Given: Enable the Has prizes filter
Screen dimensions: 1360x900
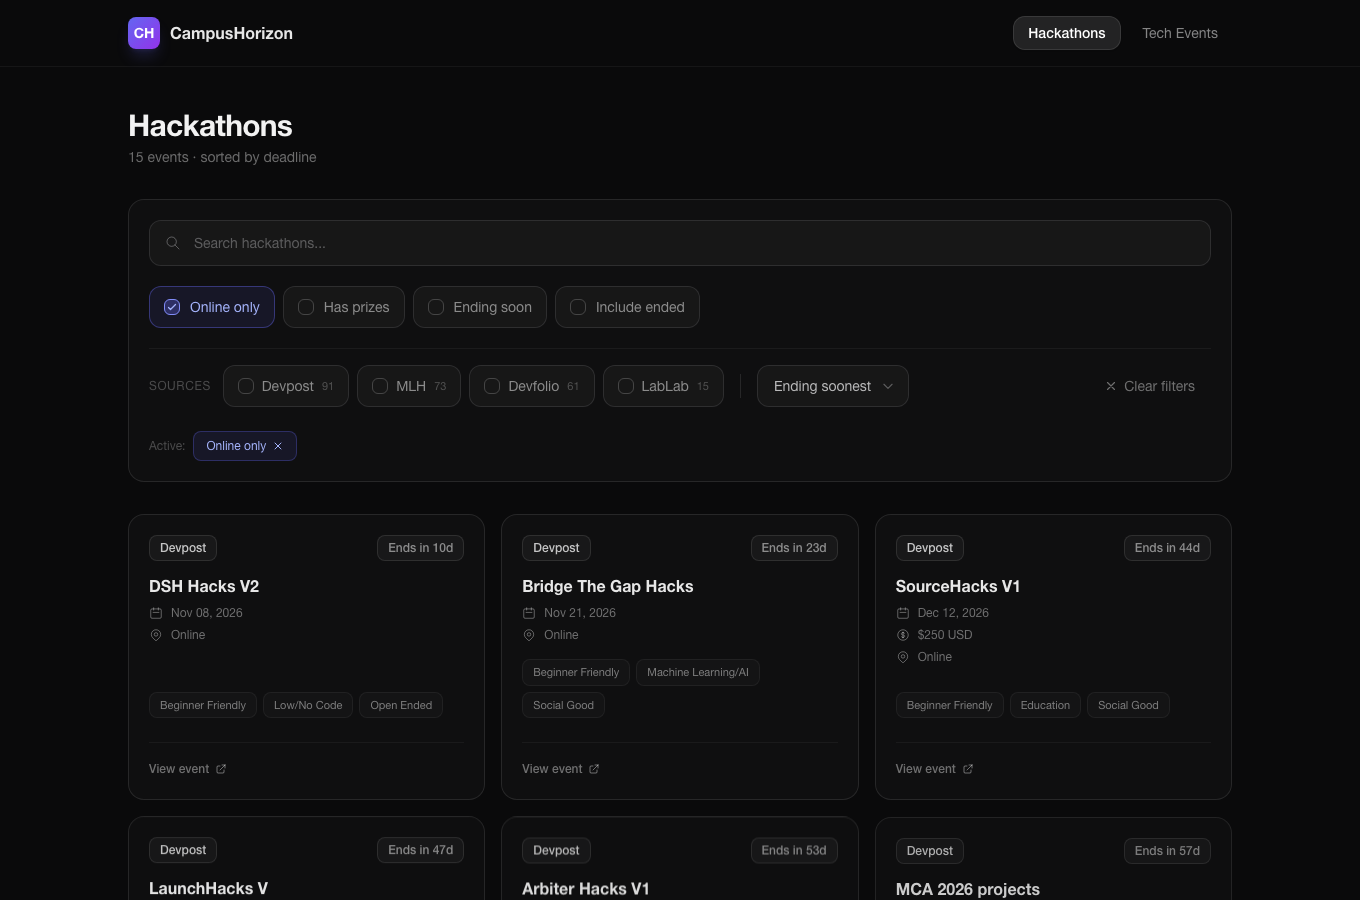Looking at the screenshot, I should coord(344,307).
